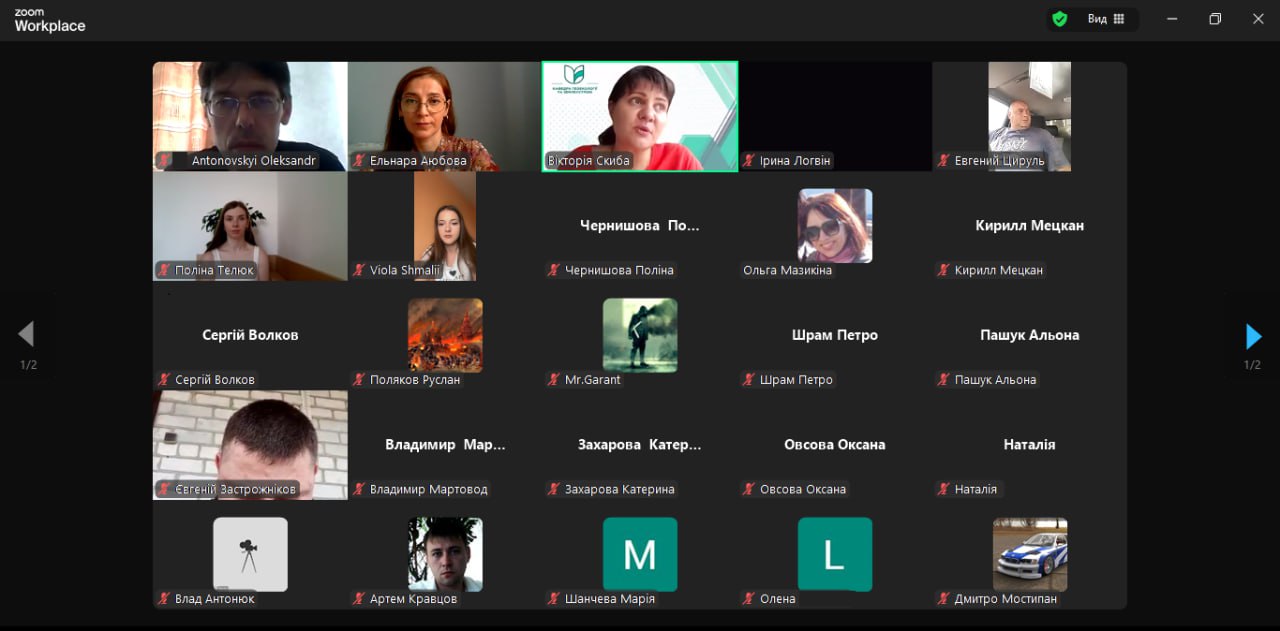The image size is (1280, 631).
Task: Click Поляков Руслан's fire profile picture
Action: tap(445, 335)
